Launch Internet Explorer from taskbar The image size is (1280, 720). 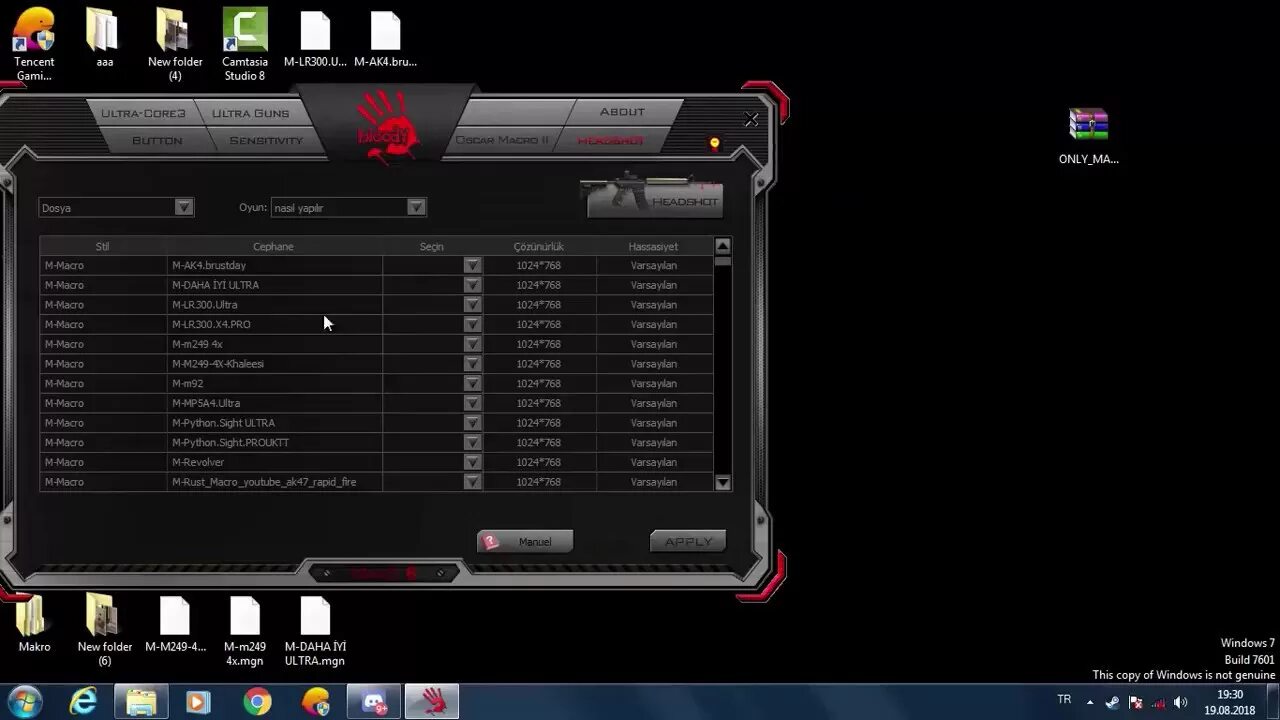coord(84,703)
